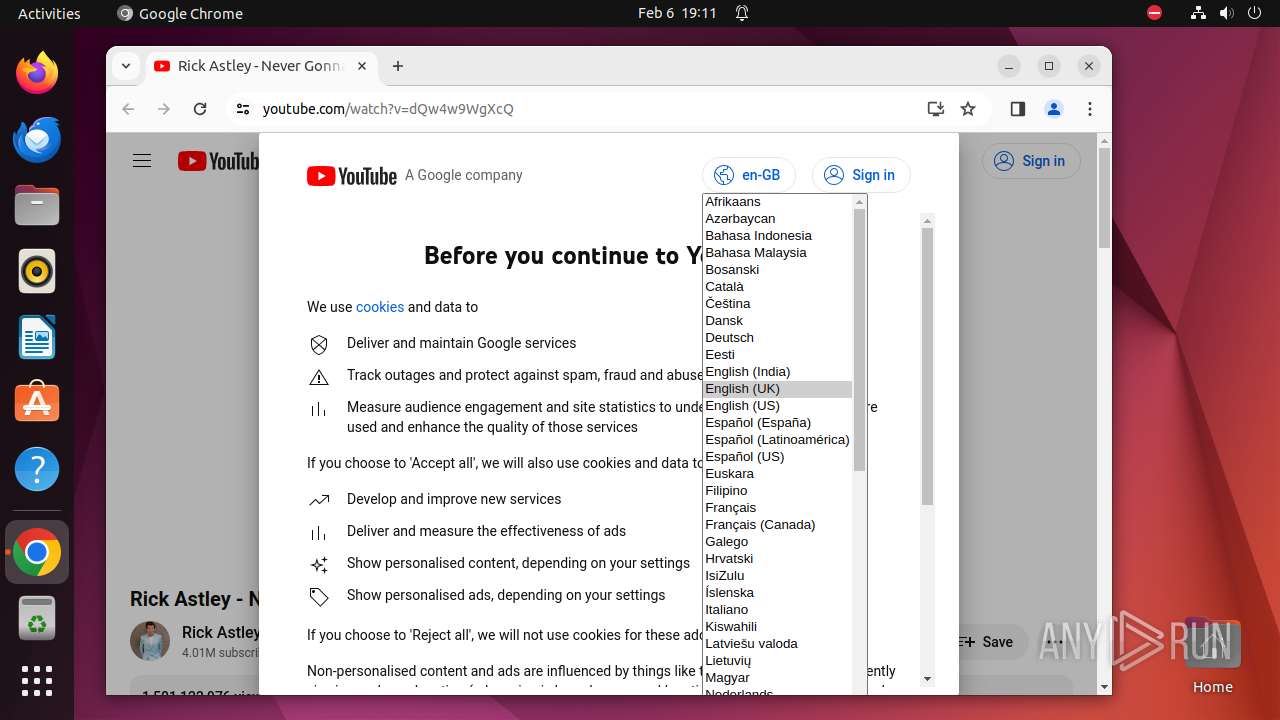Click the page vertical scrollbar thumb
The image size is (1280, 720).
[x=1104, y=198]
